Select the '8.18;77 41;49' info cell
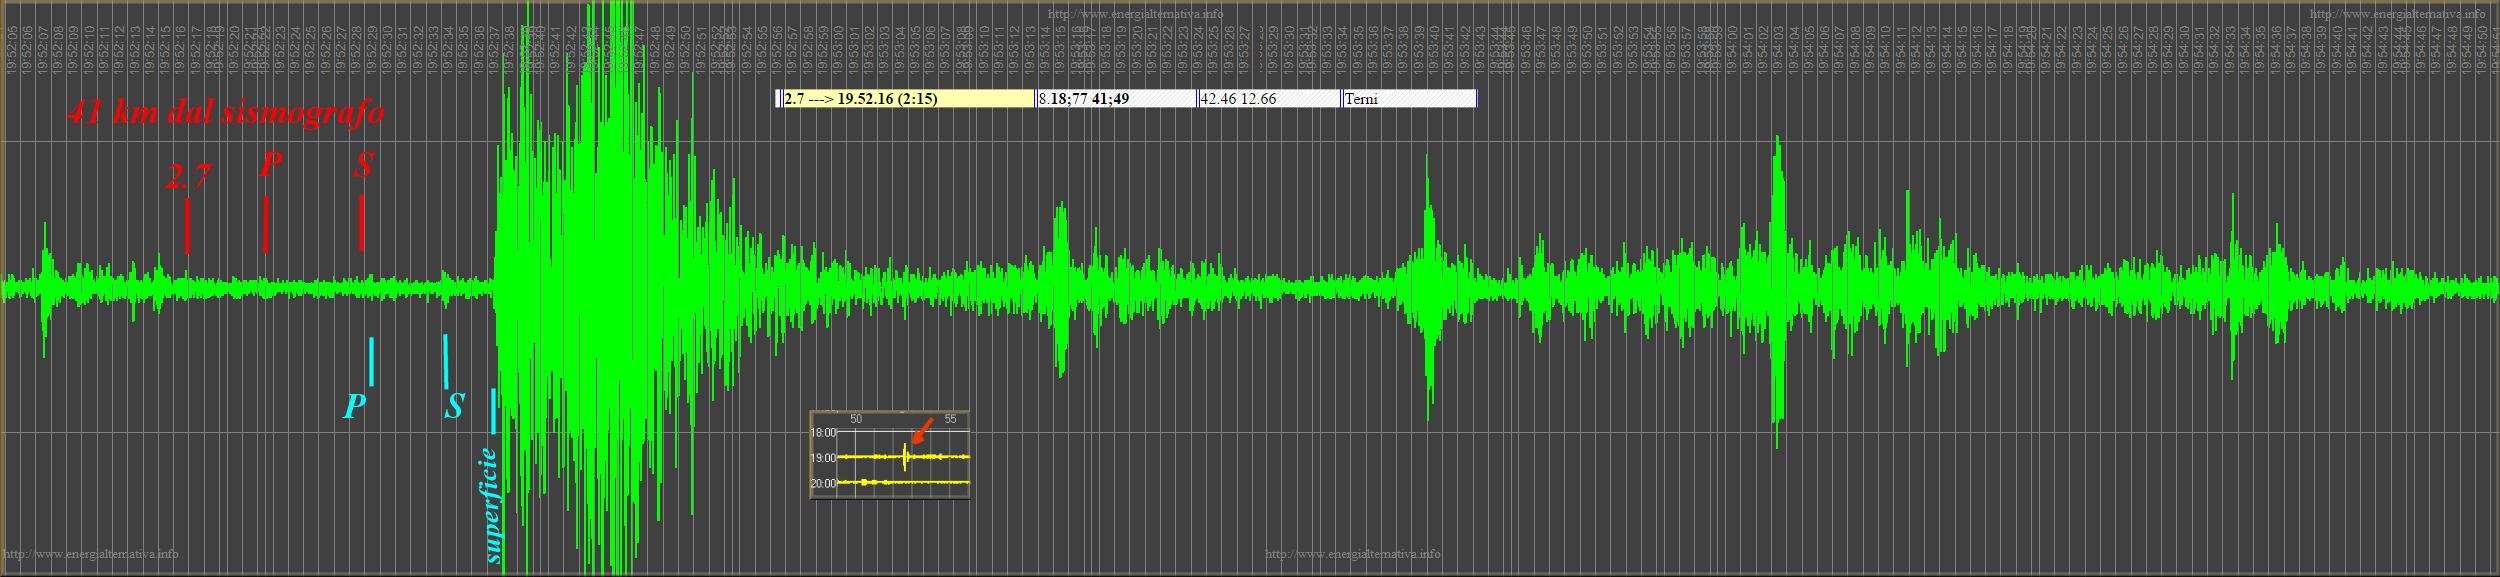 click(1116, 99)
